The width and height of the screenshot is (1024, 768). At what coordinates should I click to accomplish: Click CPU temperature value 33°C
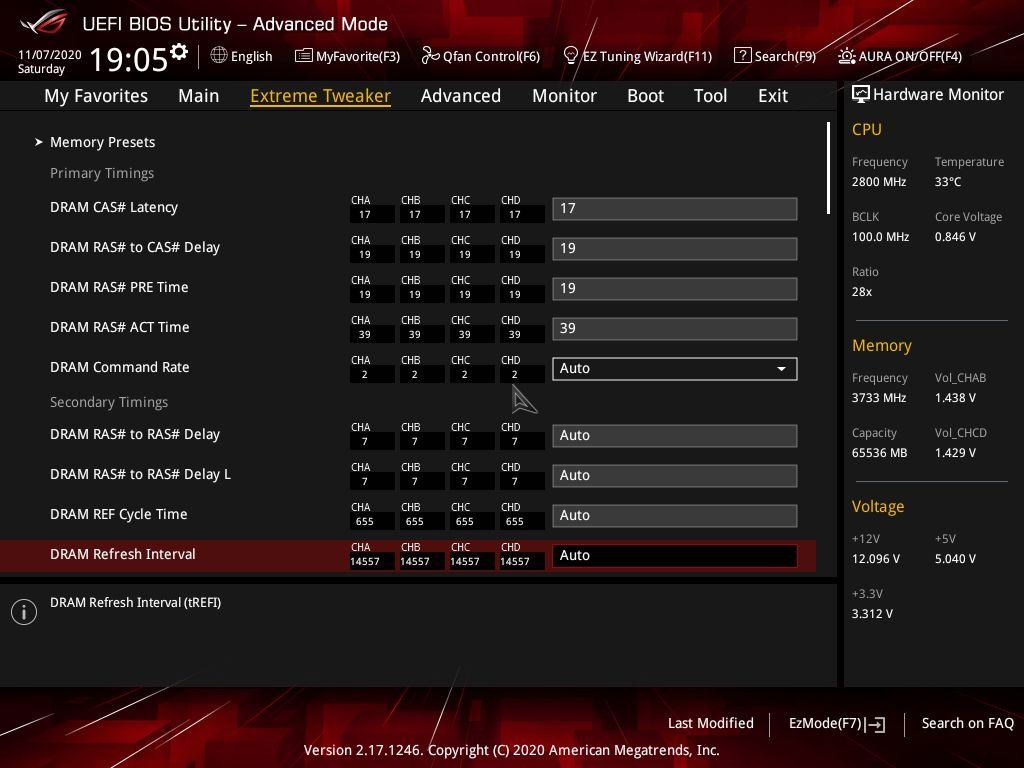tap(948, 182)
